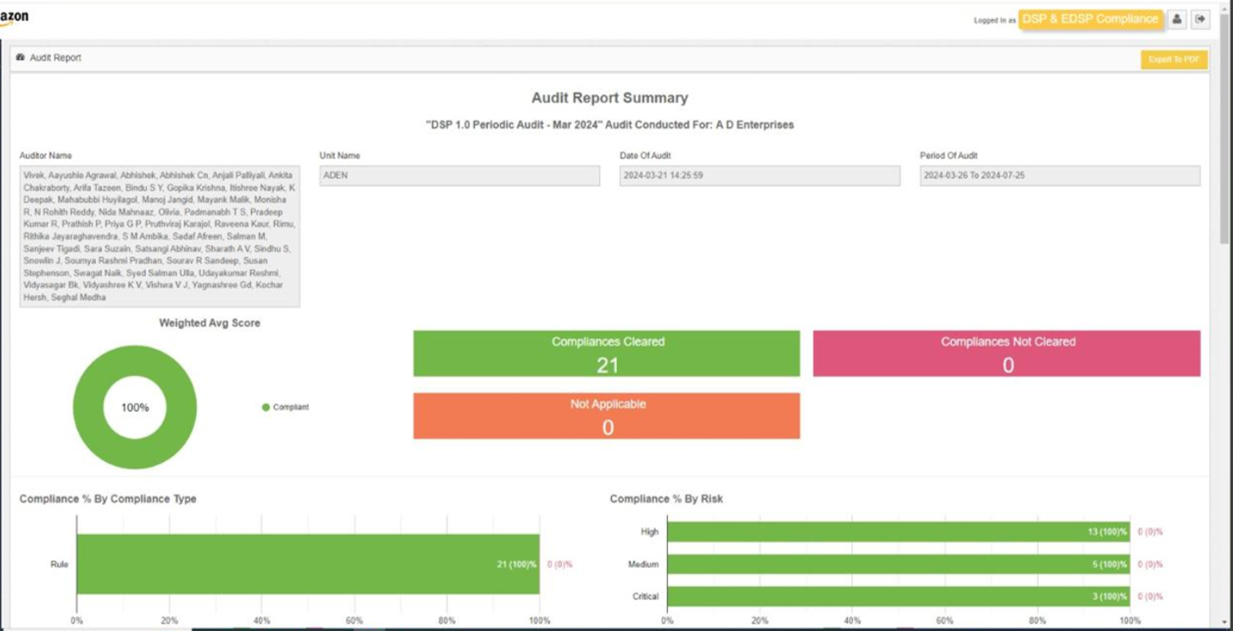Click the Audit Report panel icon
The image size is (1233, 631).
coord(20,58)
